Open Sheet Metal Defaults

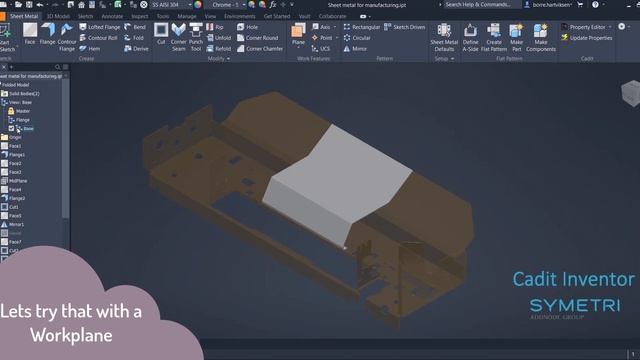(x=444, y=37)
